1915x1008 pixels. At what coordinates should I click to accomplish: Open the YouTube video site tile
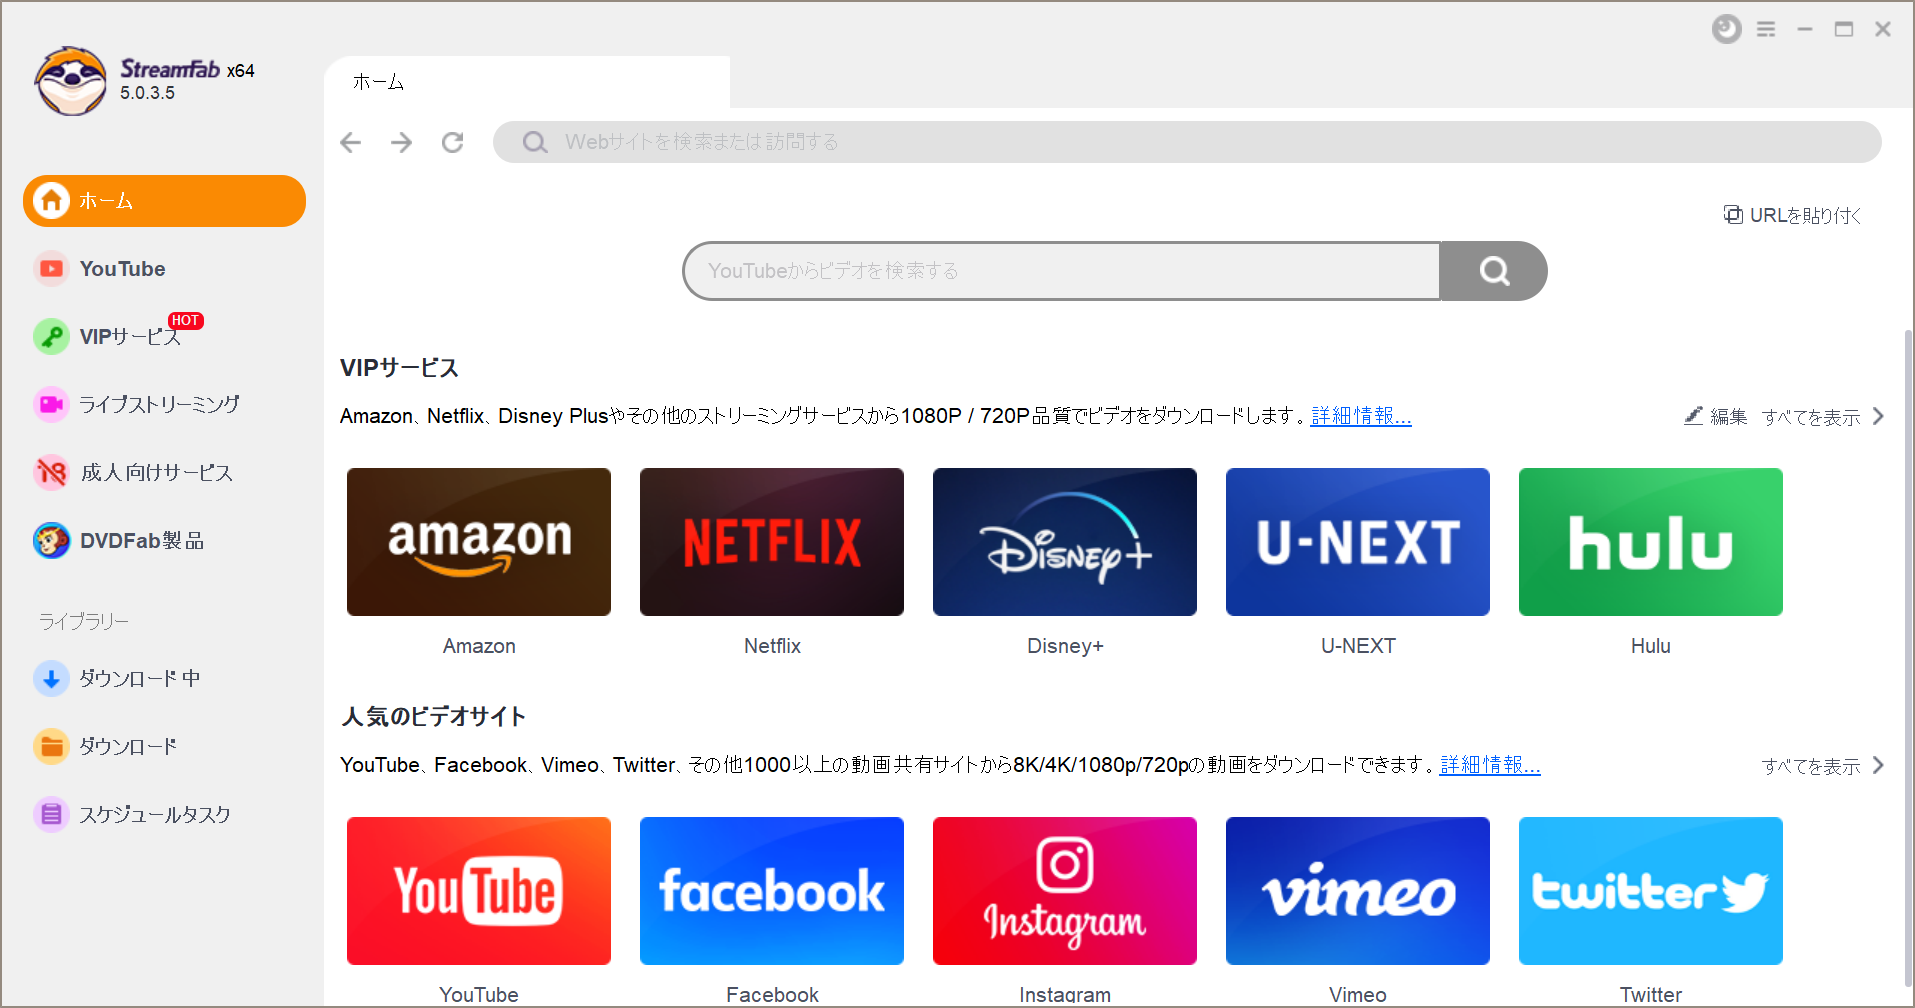click(x=479, y=891)
